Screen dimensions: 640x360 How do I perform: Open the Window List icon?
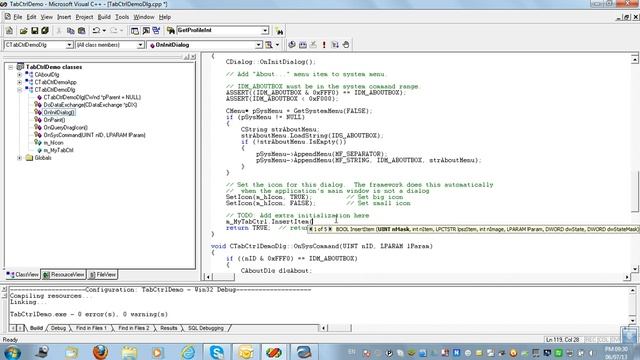(156, 31)
